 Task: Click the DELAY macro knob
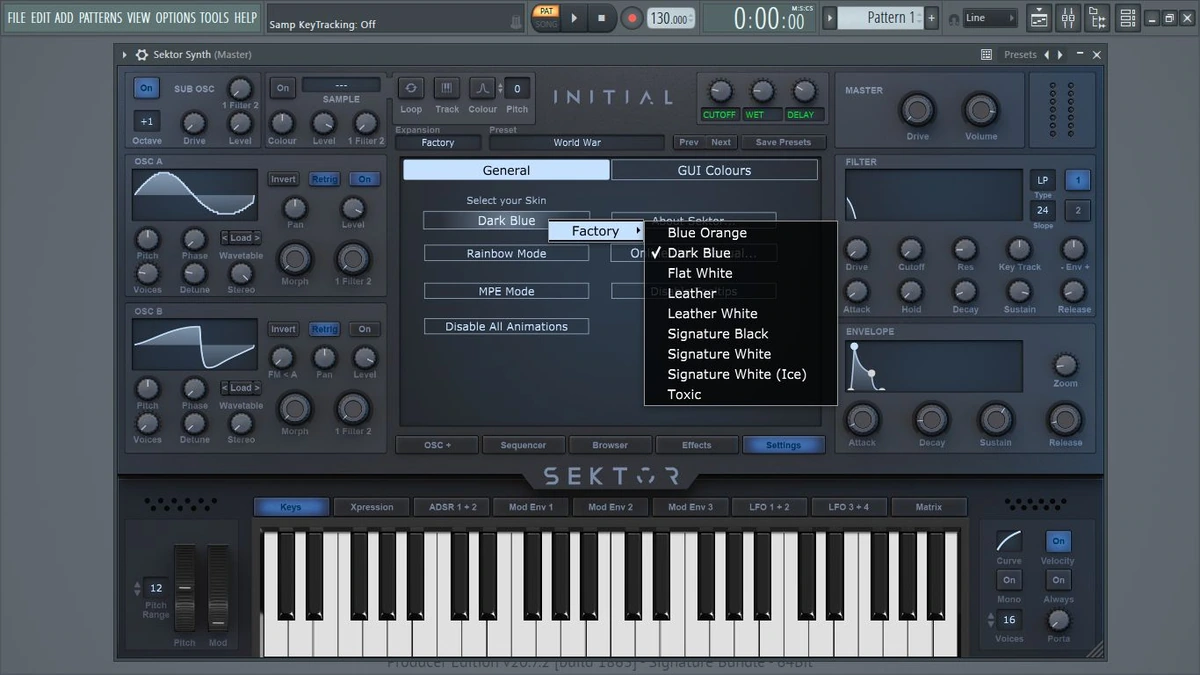click(x=803, y=91)
